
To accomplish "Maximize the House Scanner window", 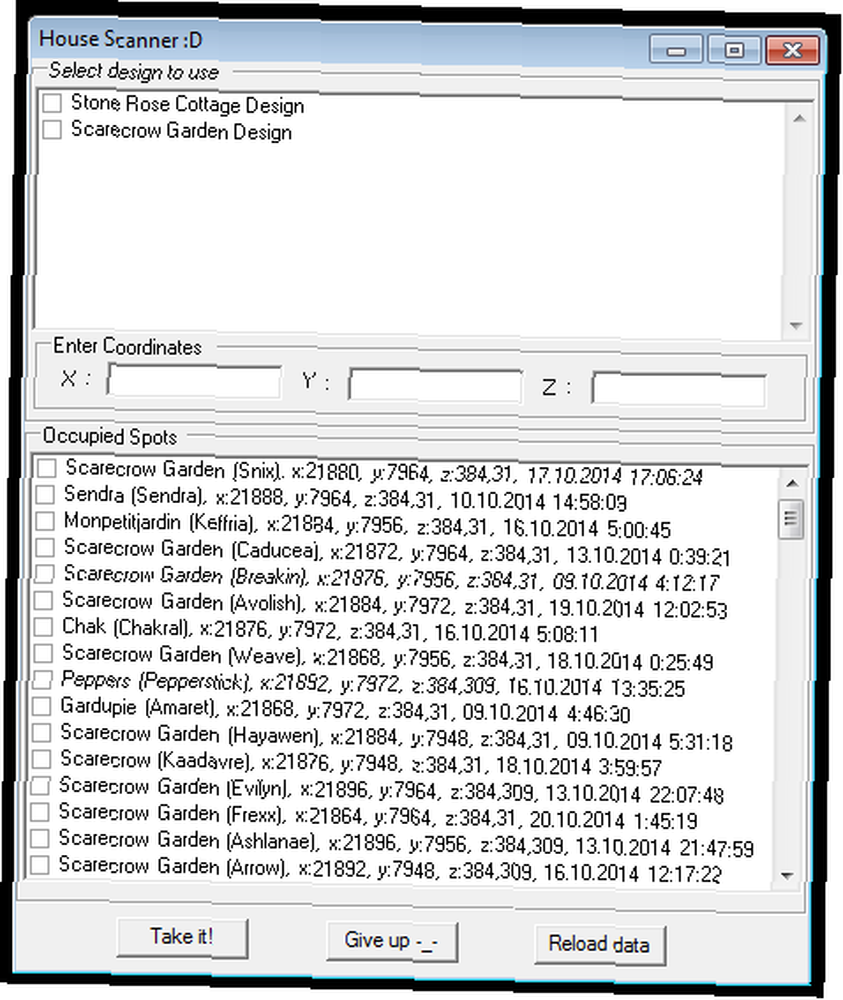I will 734,50.
